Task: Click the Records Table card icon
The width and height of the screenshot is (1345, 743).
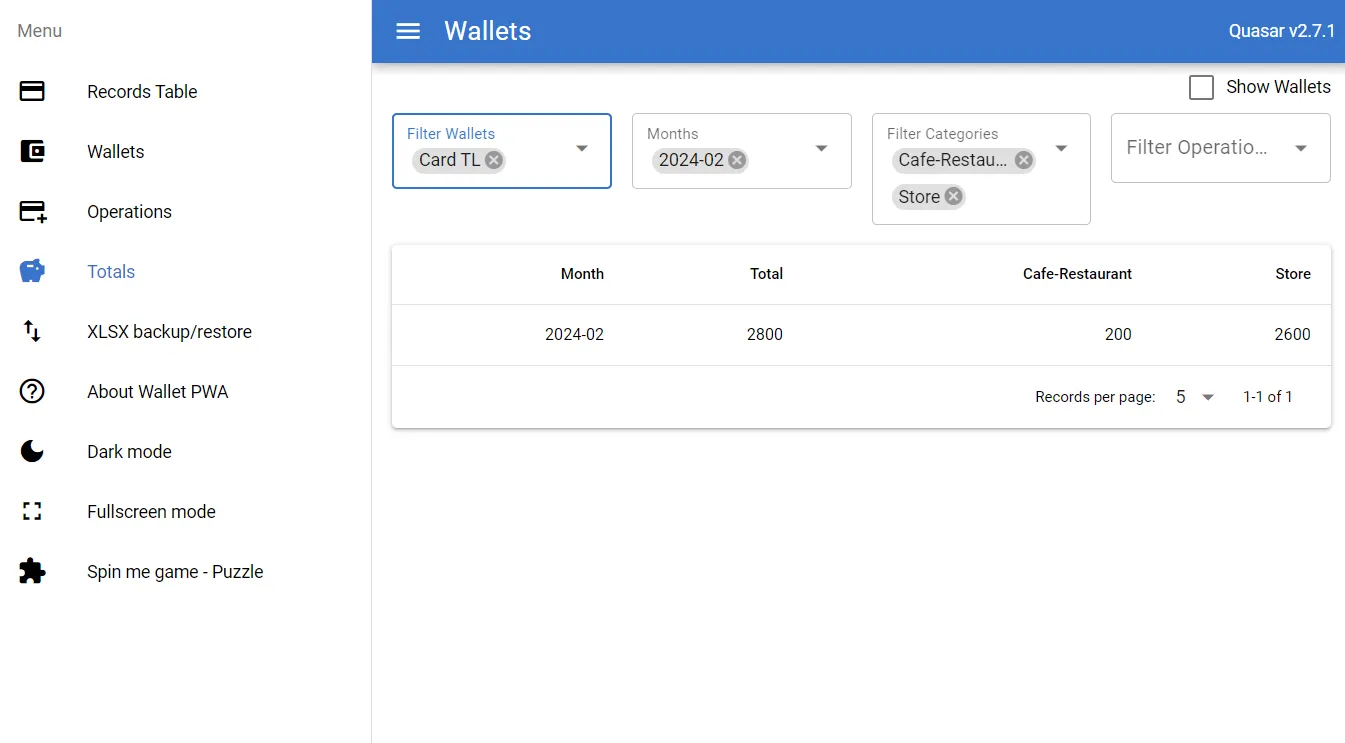Action: click(32, 92)
